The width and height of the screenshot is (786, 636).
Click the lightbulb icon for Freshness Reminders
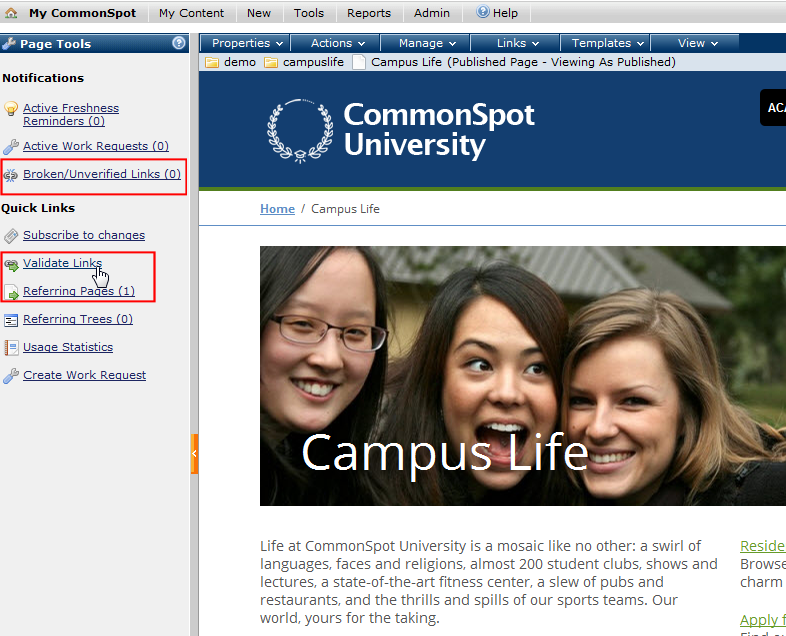tap(11, 109)
